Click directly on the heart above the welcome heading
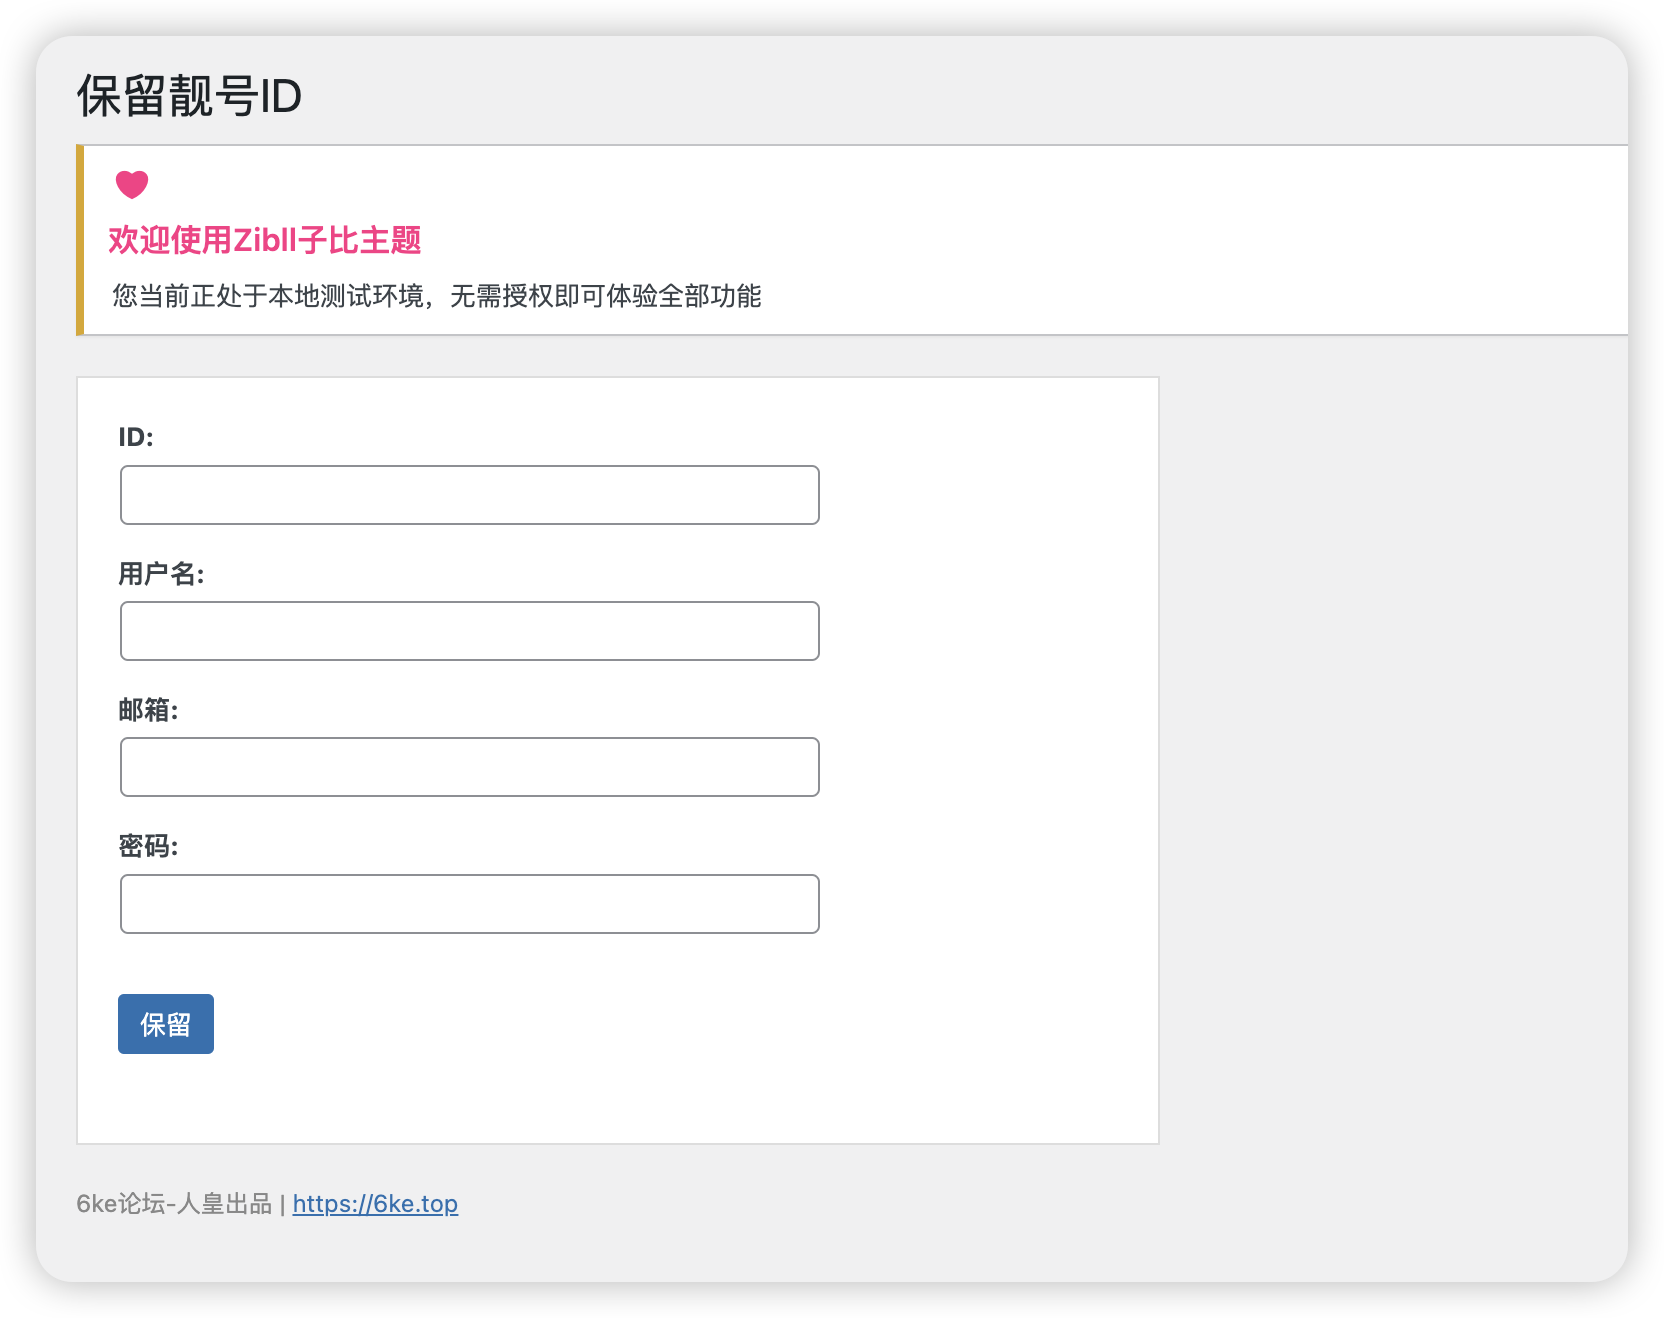1664x1318 pixels. click(132, 184)
